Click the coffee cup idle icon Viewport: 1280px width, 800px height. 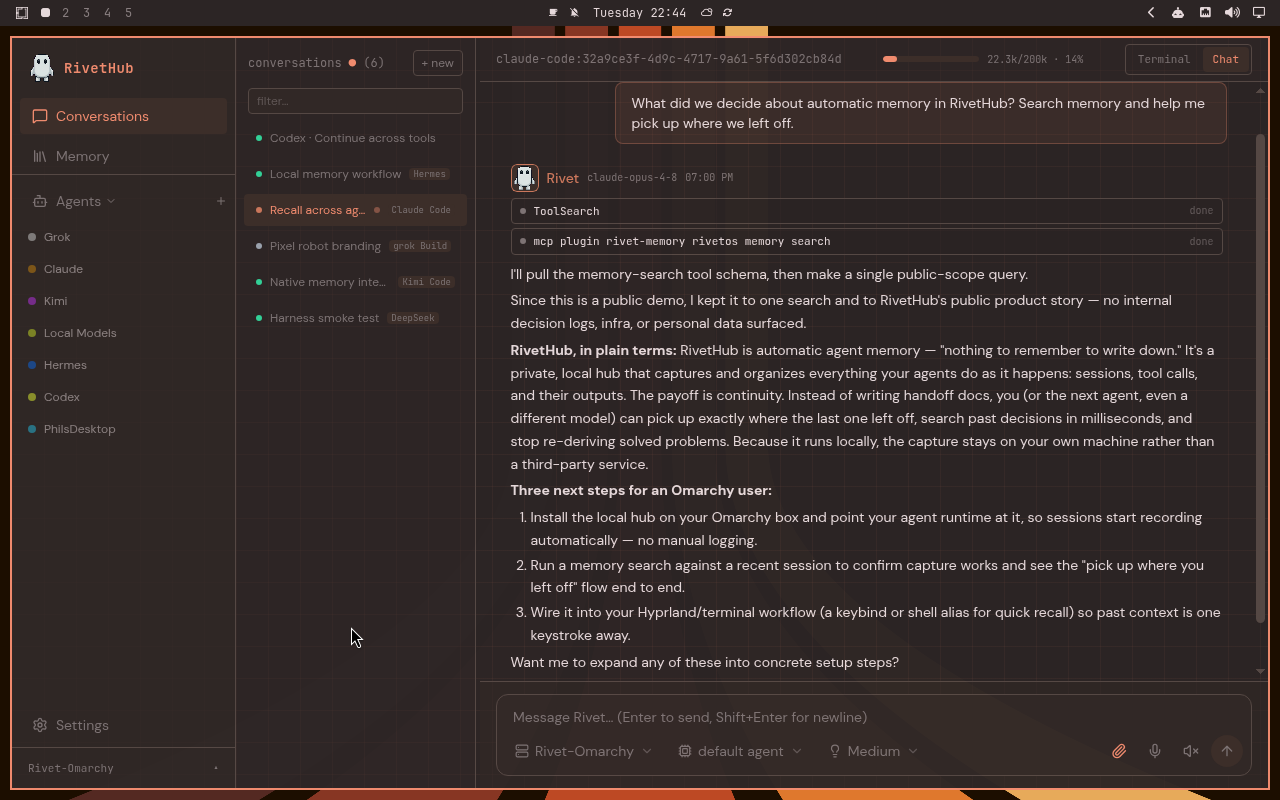(x=553, y=13)
